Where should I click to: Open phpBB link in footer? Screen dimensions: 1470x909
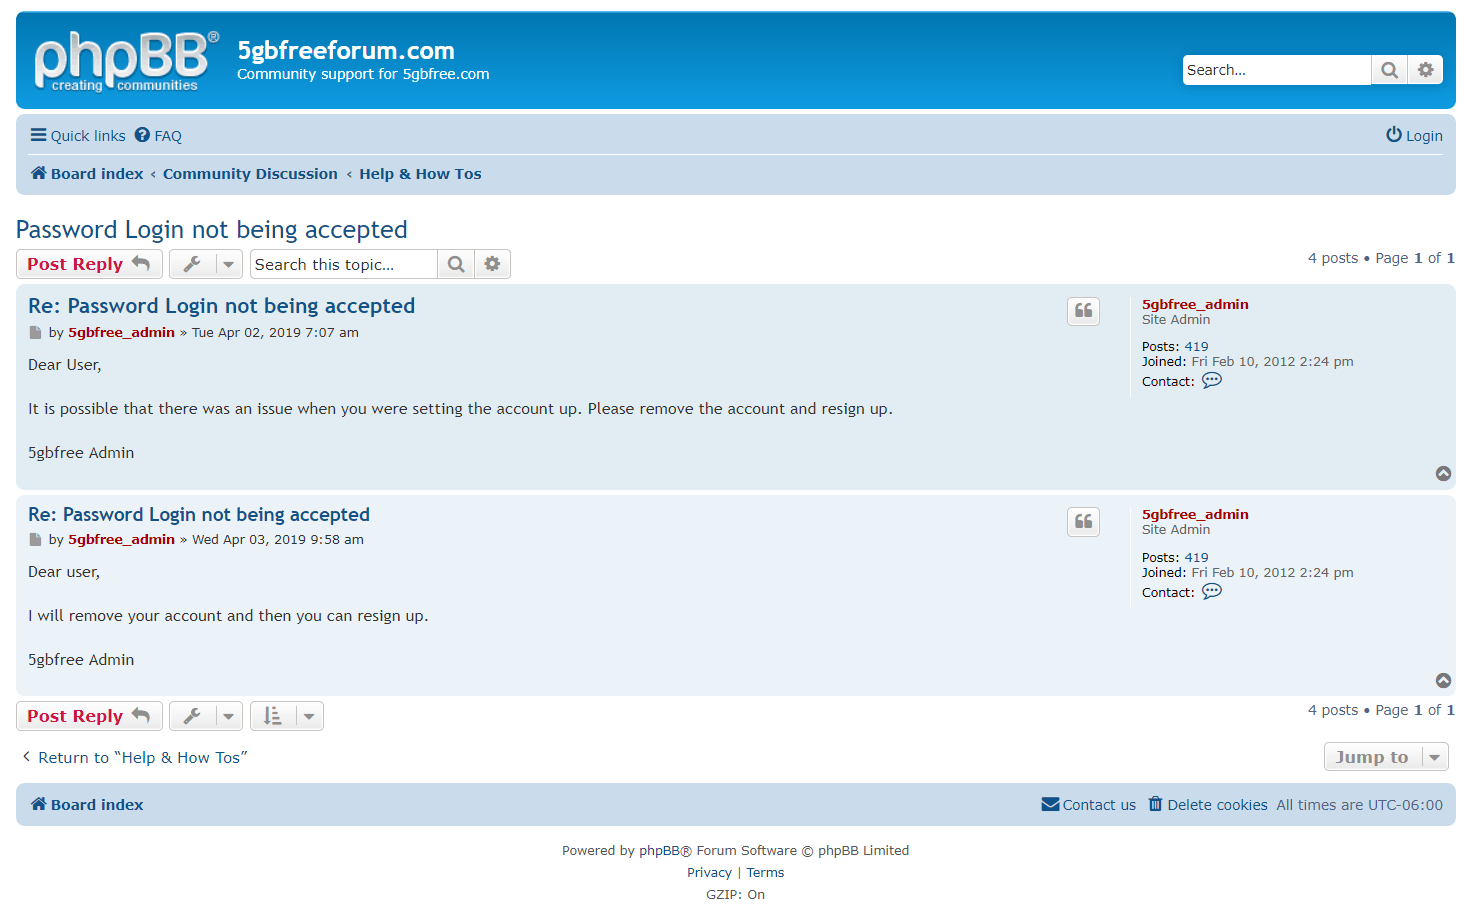(659, 851)
